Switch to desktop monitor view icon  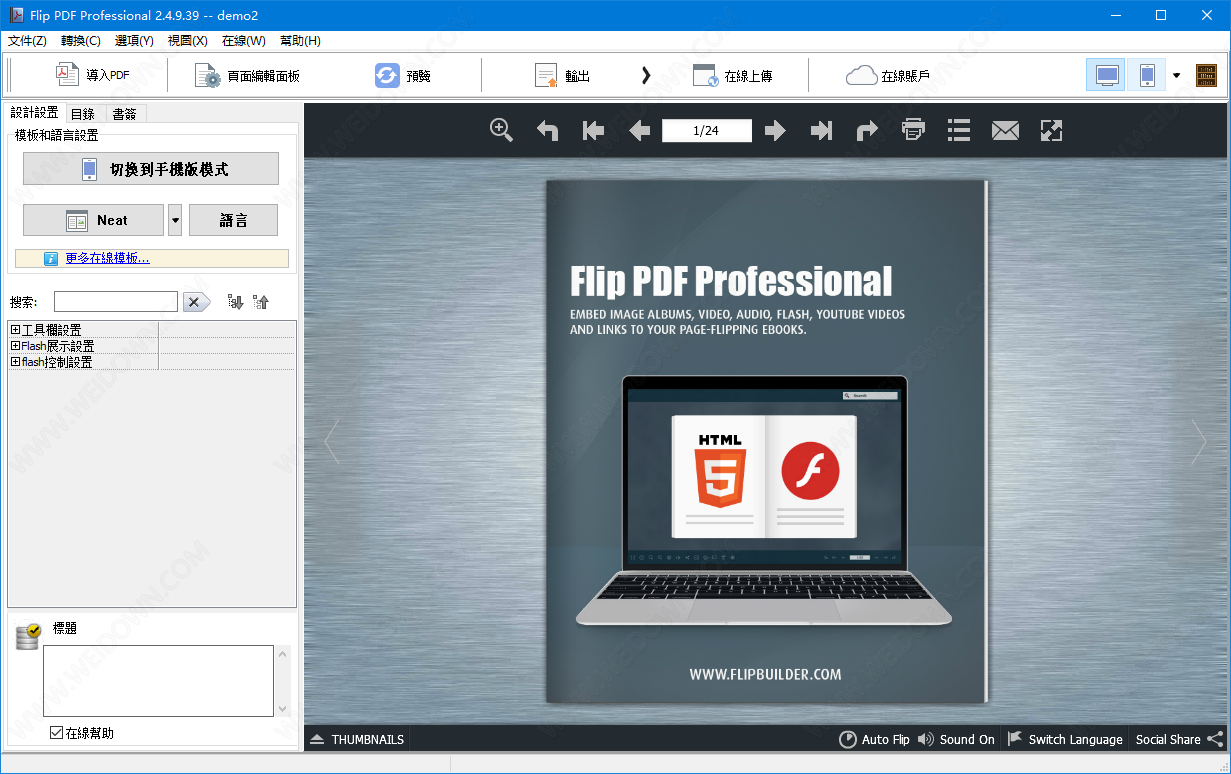[x=1106, y=75]
